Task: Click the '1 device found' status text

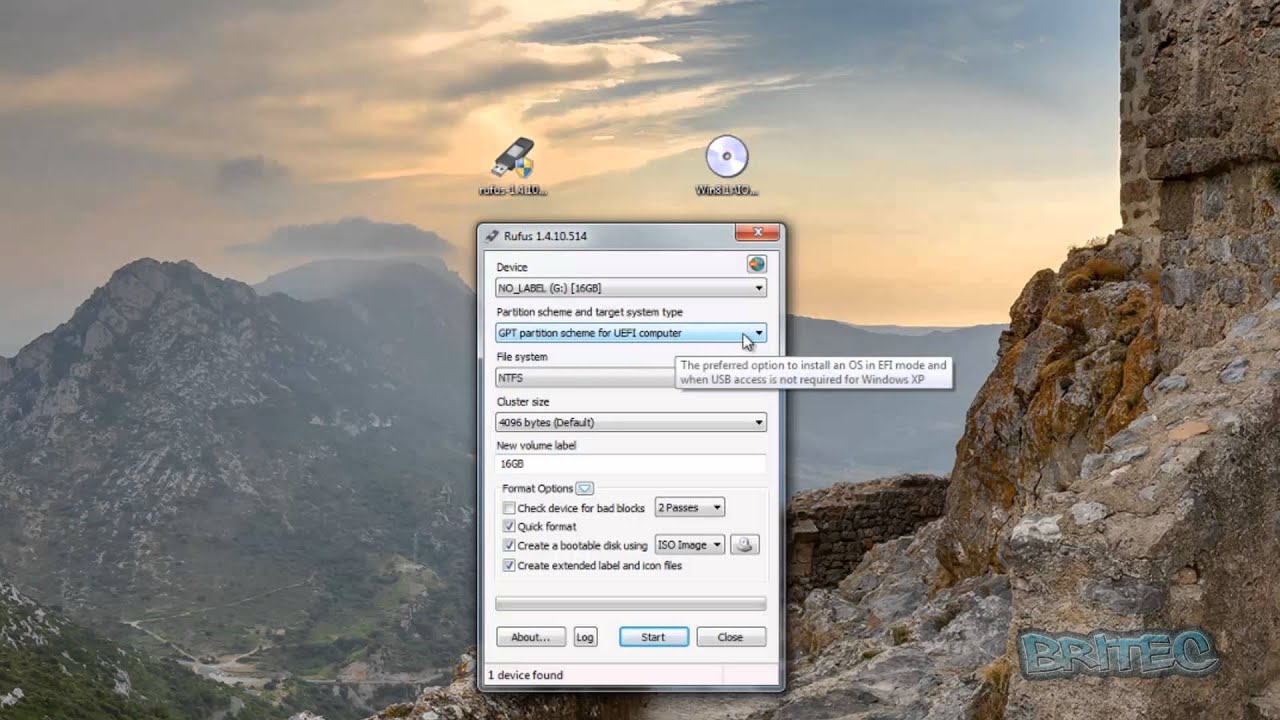Action: (525, 675)
